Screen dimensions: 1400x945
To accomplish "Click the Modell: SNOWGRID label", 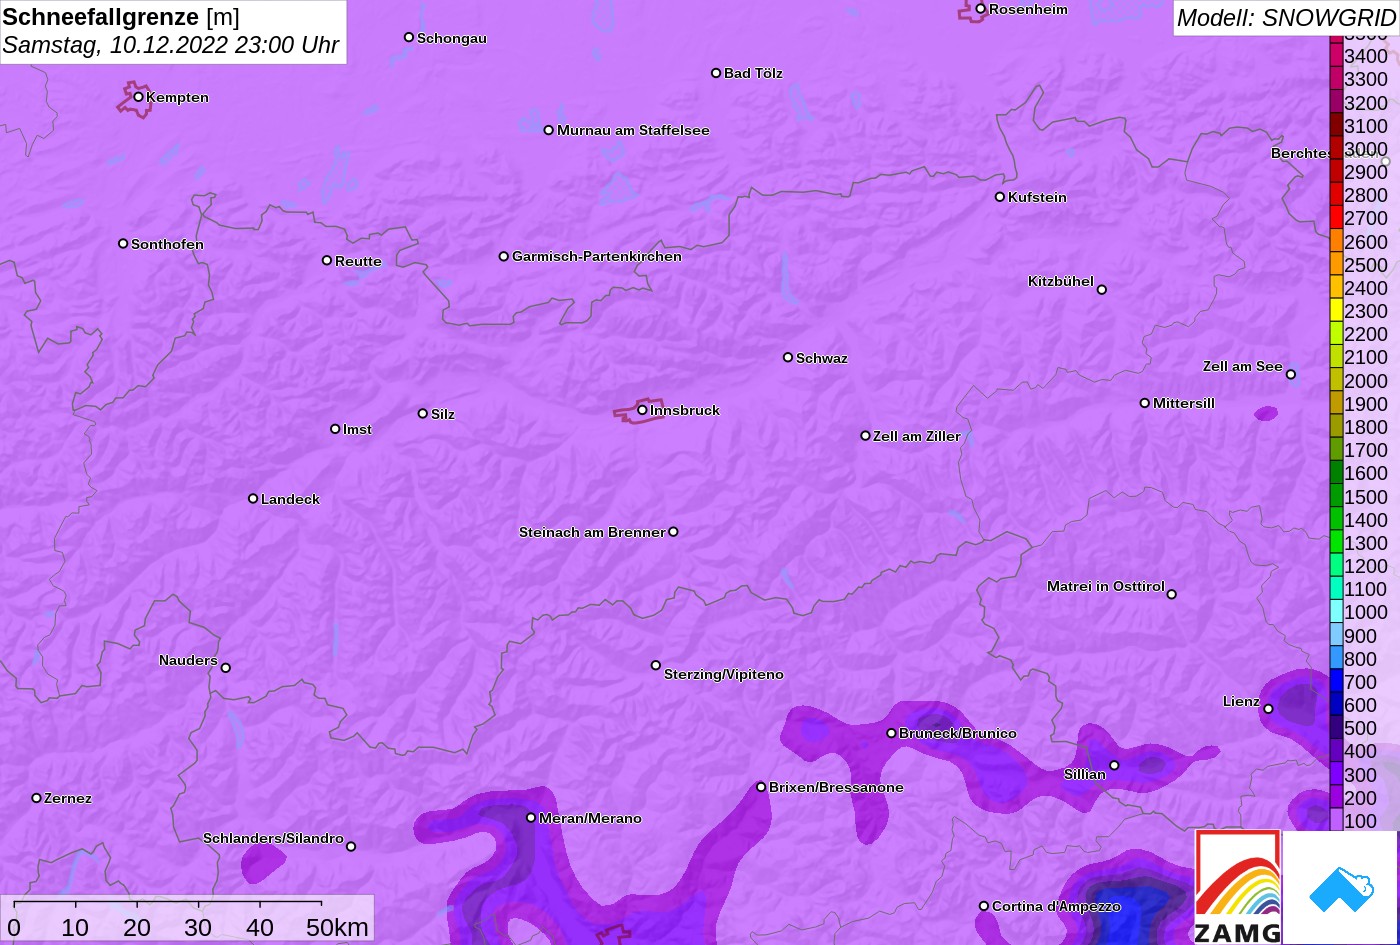I will (1286, 17).
